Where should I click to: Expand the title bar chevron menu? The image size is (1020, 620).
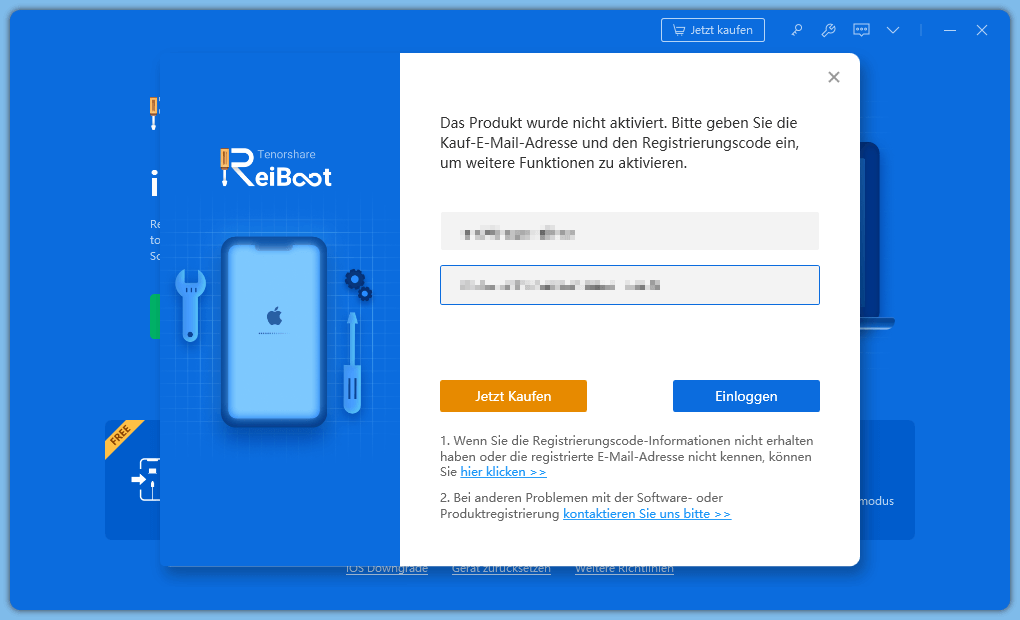tap(893, 30)
